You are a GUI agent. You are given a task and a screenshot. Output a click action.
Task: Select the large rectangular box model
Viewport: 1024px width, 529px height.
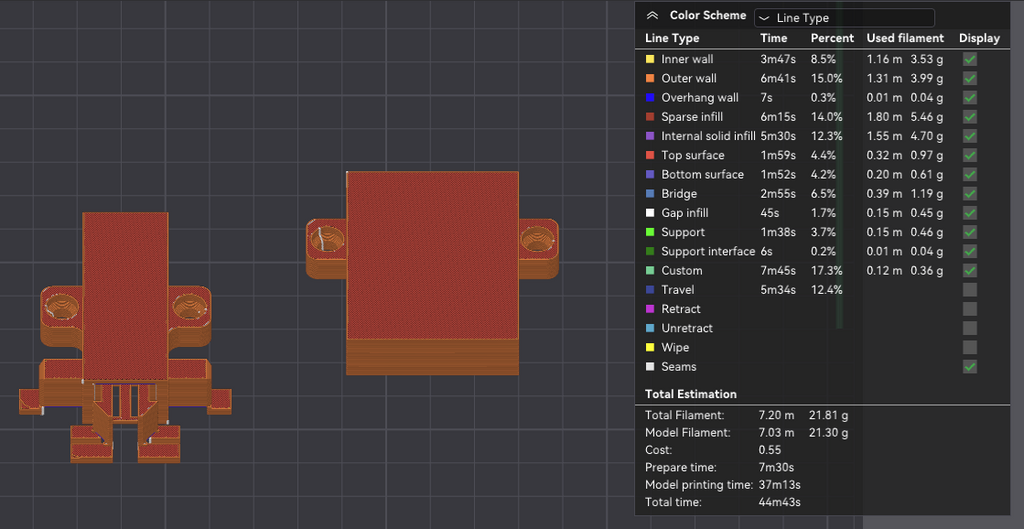pyautogui.click(x=432, y=272)
